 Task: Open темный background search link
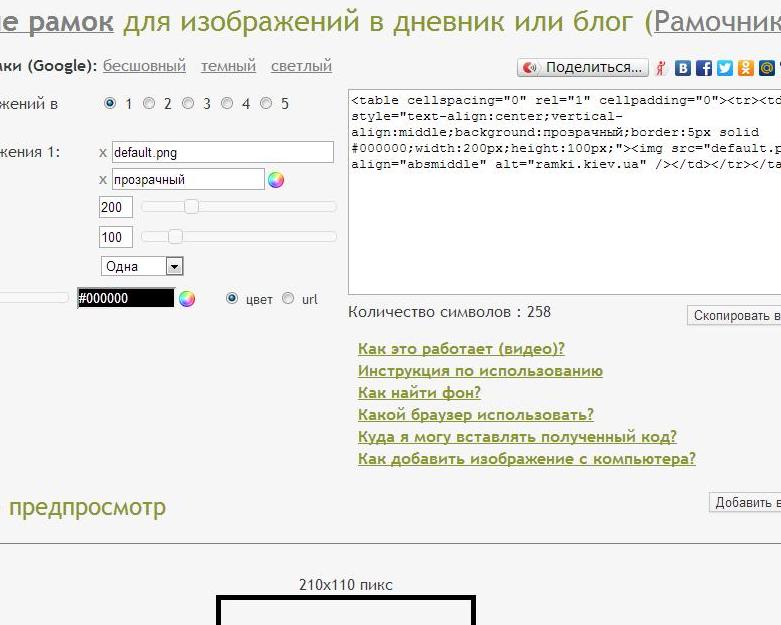point(228,66)
